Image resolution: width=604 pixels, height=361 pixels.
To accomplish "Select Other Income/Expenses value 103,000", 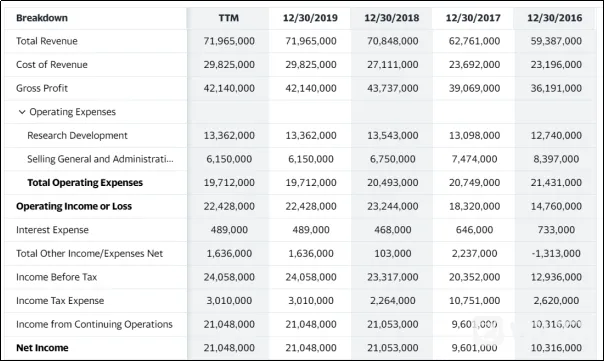I will [x=393, y=254].
